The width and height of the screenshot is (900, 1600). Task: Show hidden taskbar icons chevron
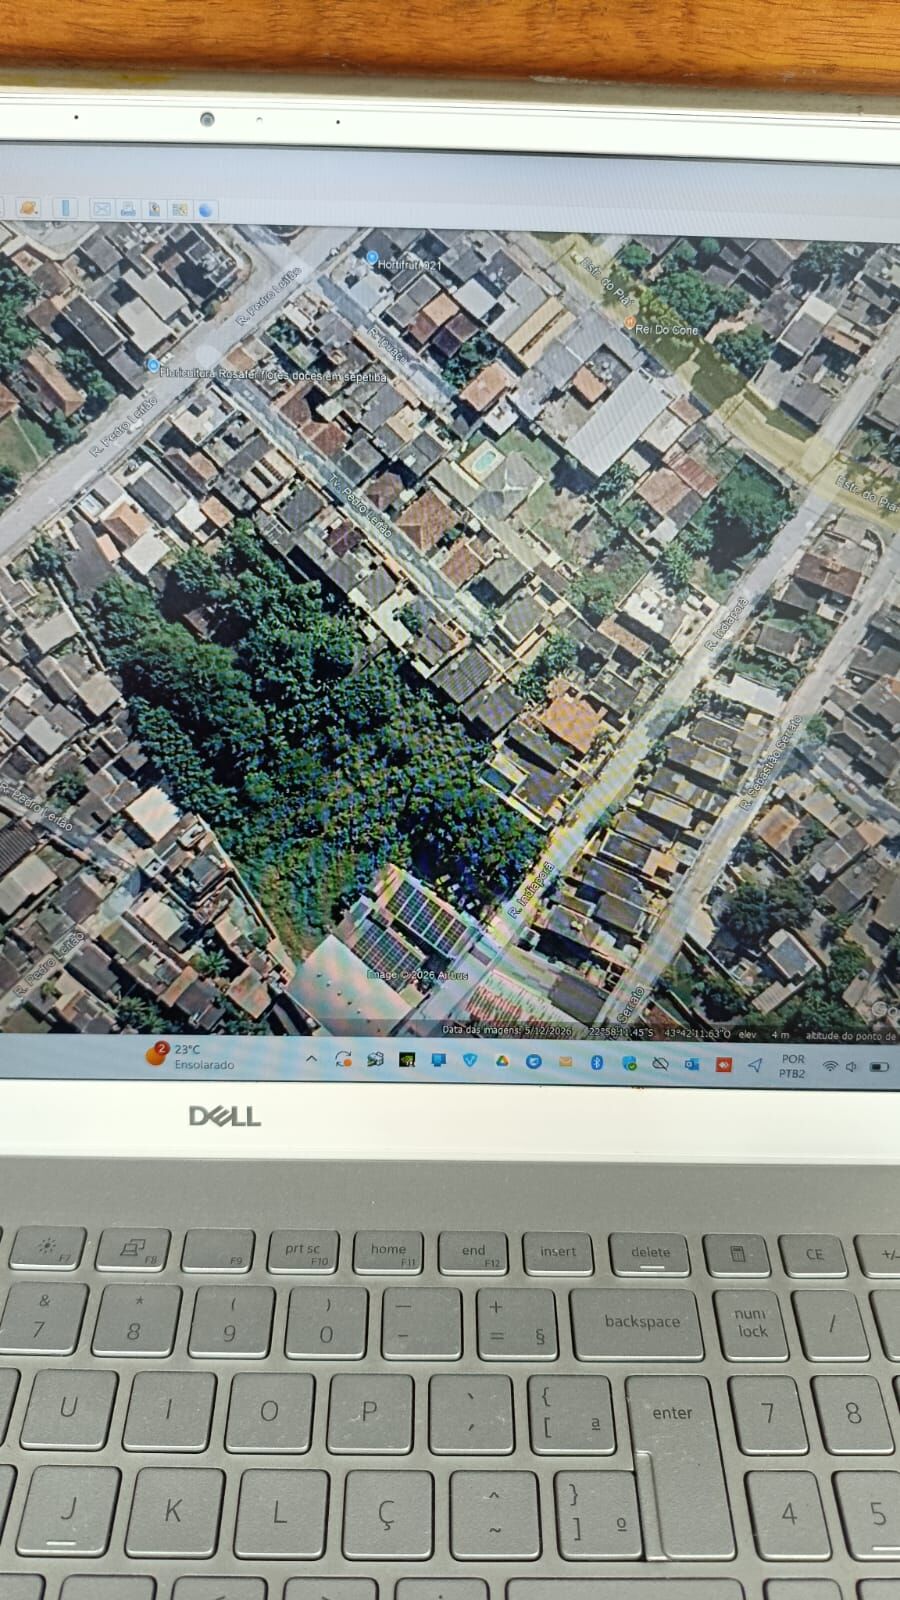[x=312, y=1059]
